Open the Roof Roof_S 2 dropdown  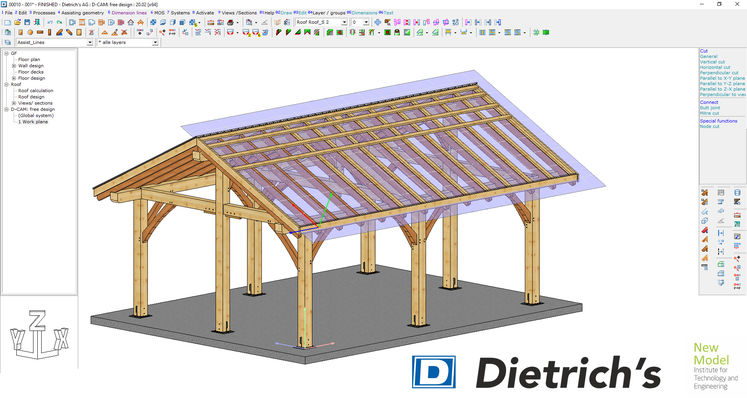pyautogui.click(x=343, y=22)
